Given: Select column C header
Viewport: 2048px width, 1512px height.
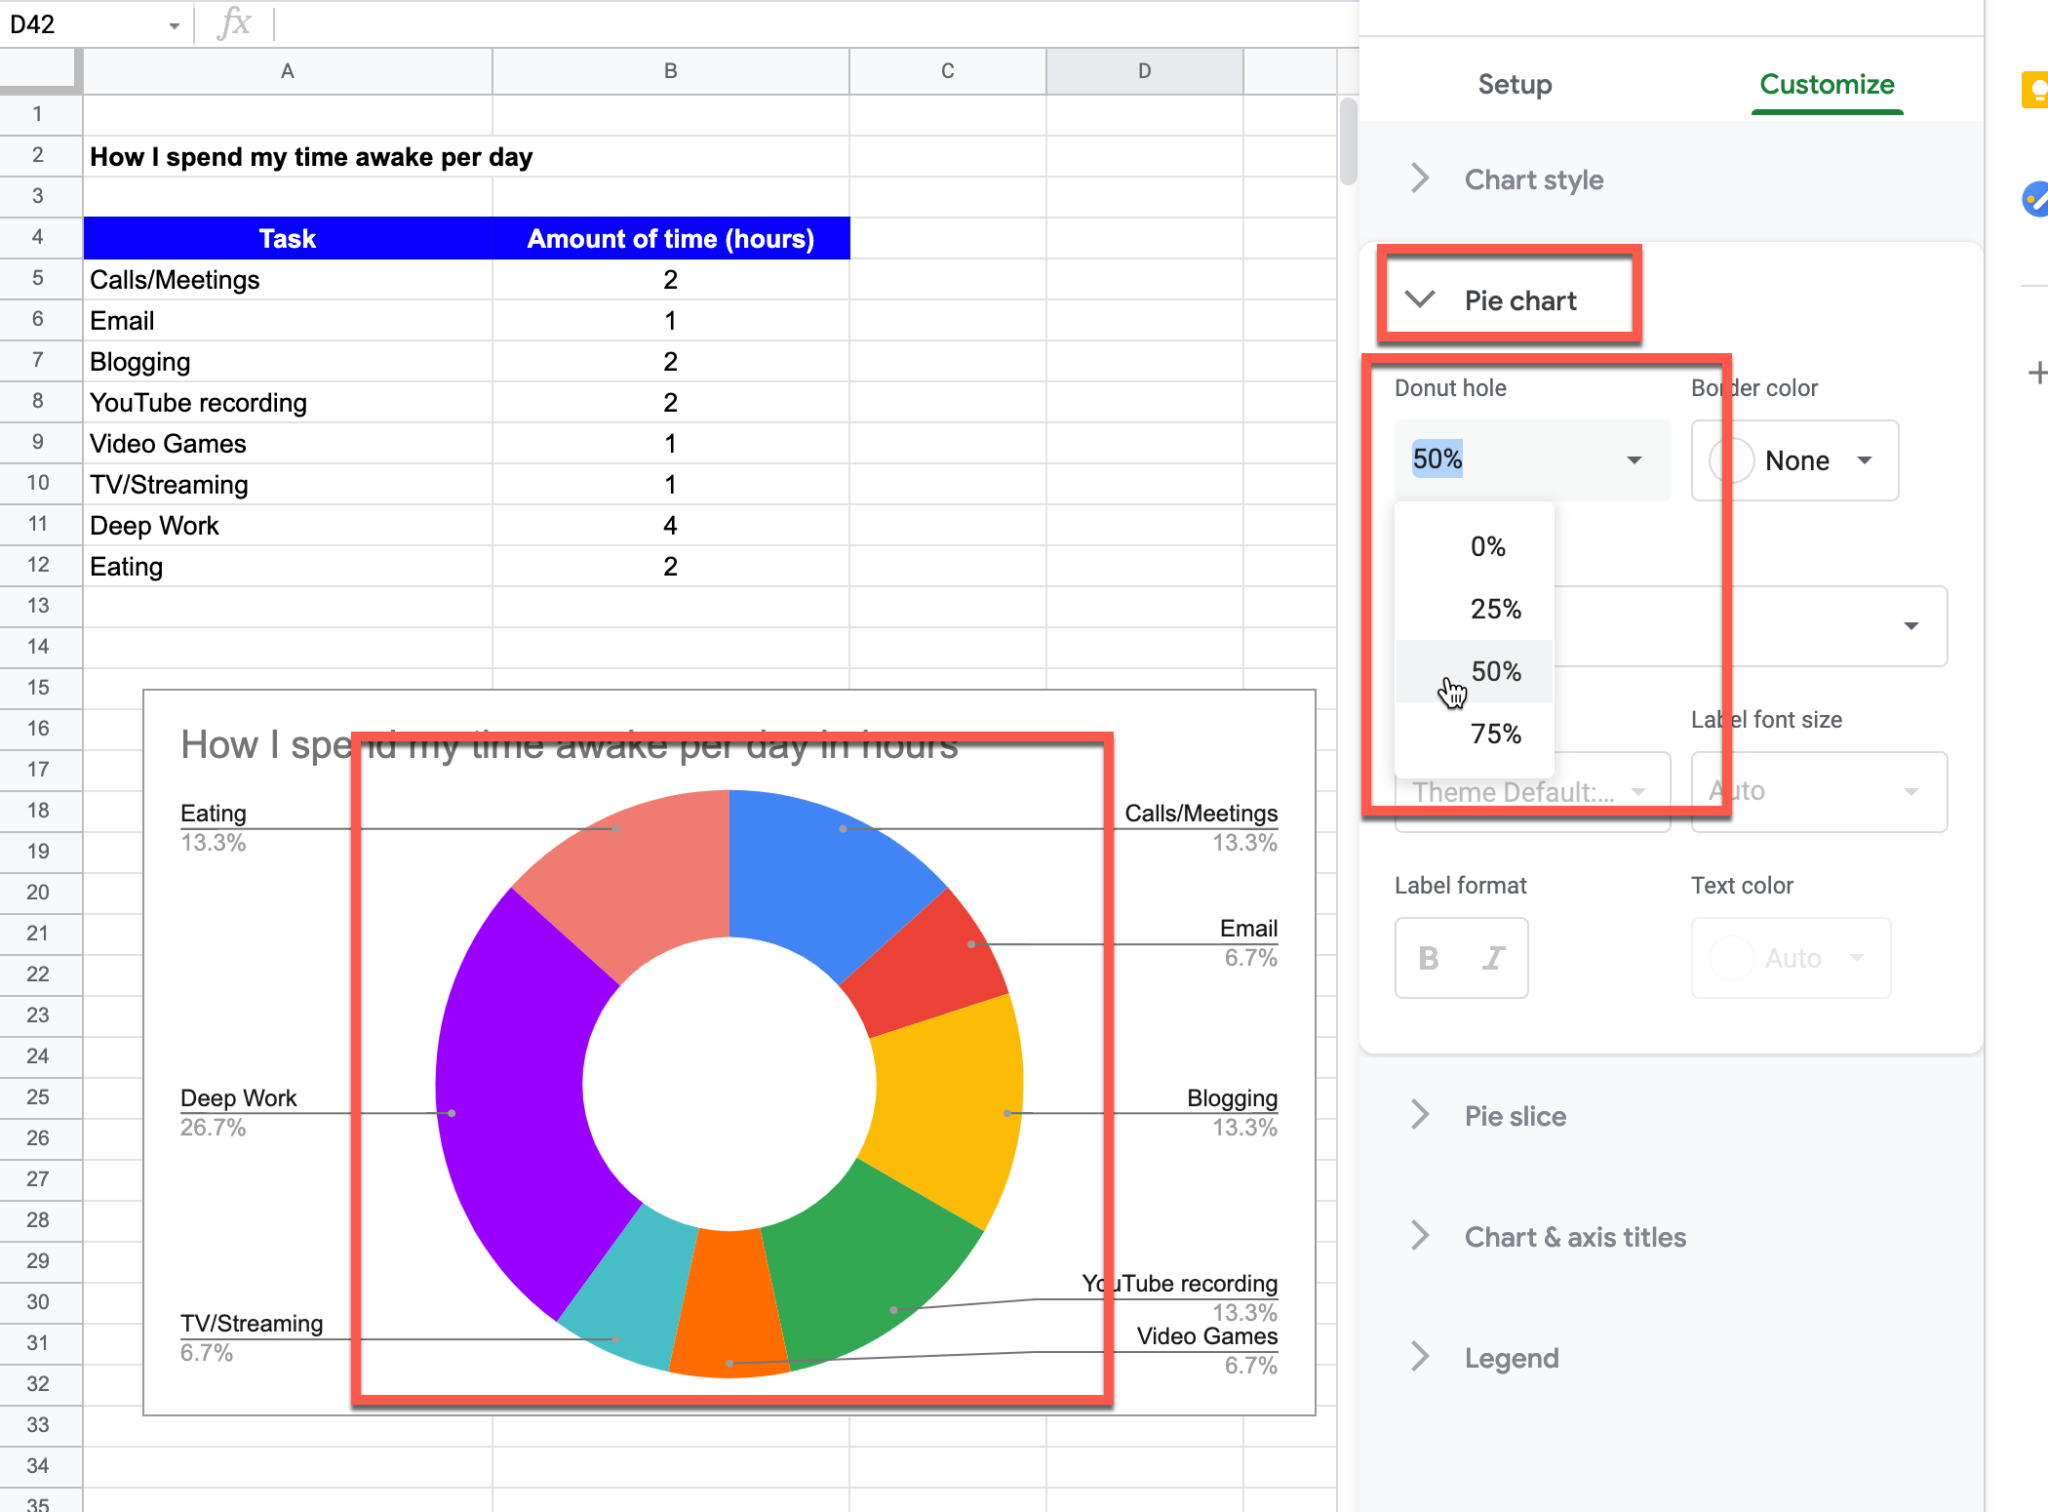Looking at the screenshot, I should [x=947, y=71].
